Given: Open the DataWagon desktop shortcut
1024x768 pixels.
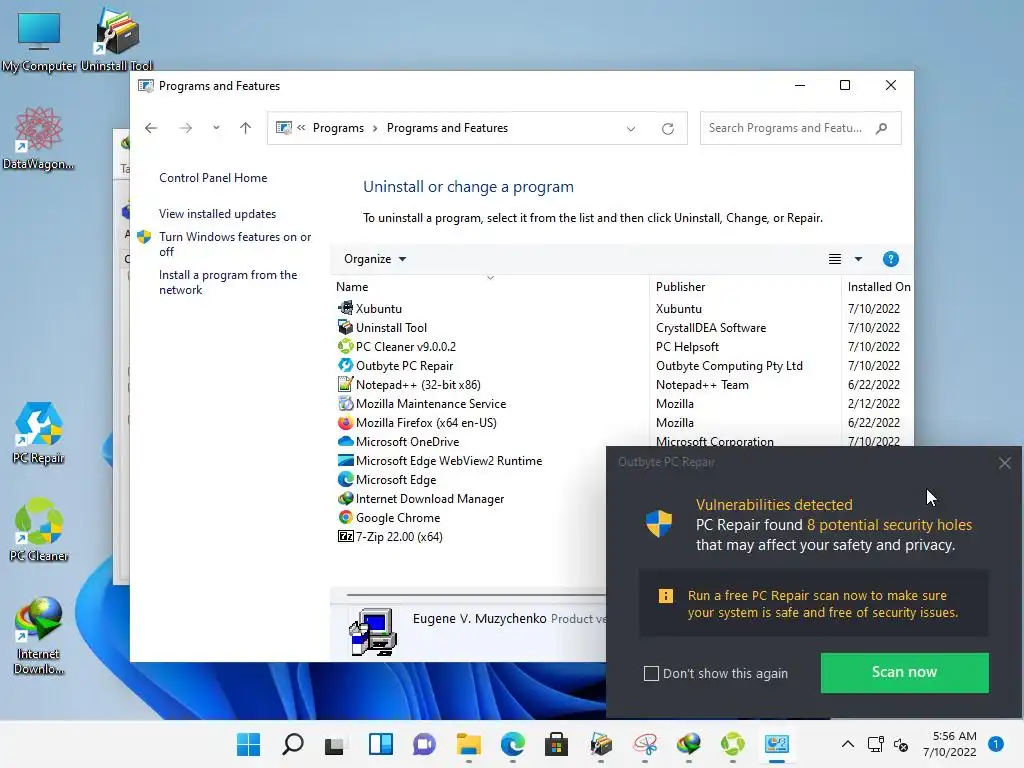Looking at the screenshot, I should [x=38, y=138].
